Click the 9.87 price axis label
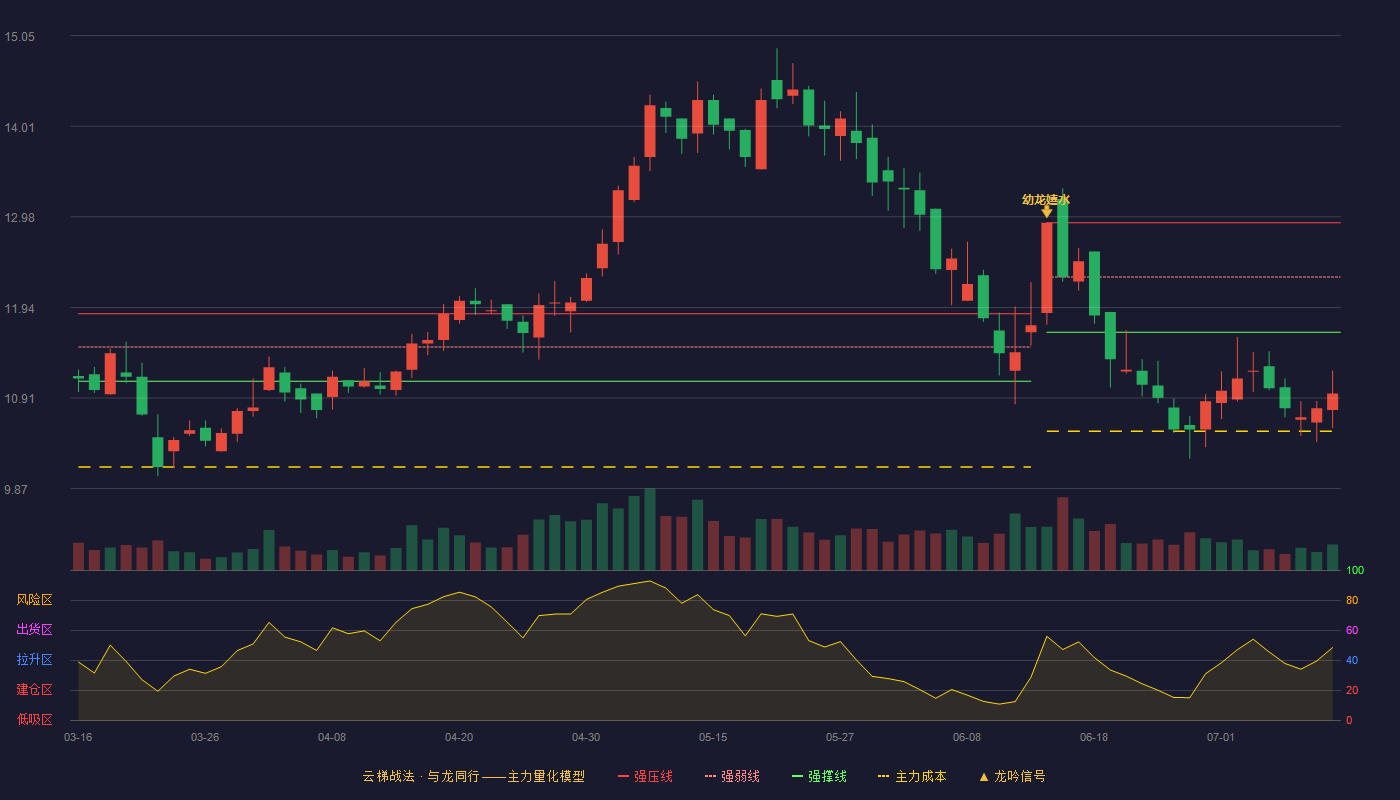The width and height of the screenshot is (1400, 800). coord(16,490)
